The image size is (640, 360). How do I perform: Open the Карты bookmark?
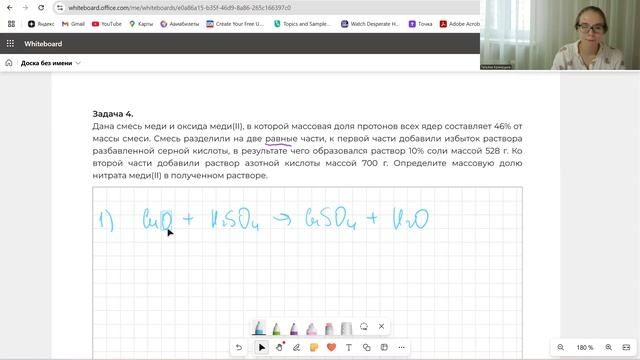tap(141, 24)
